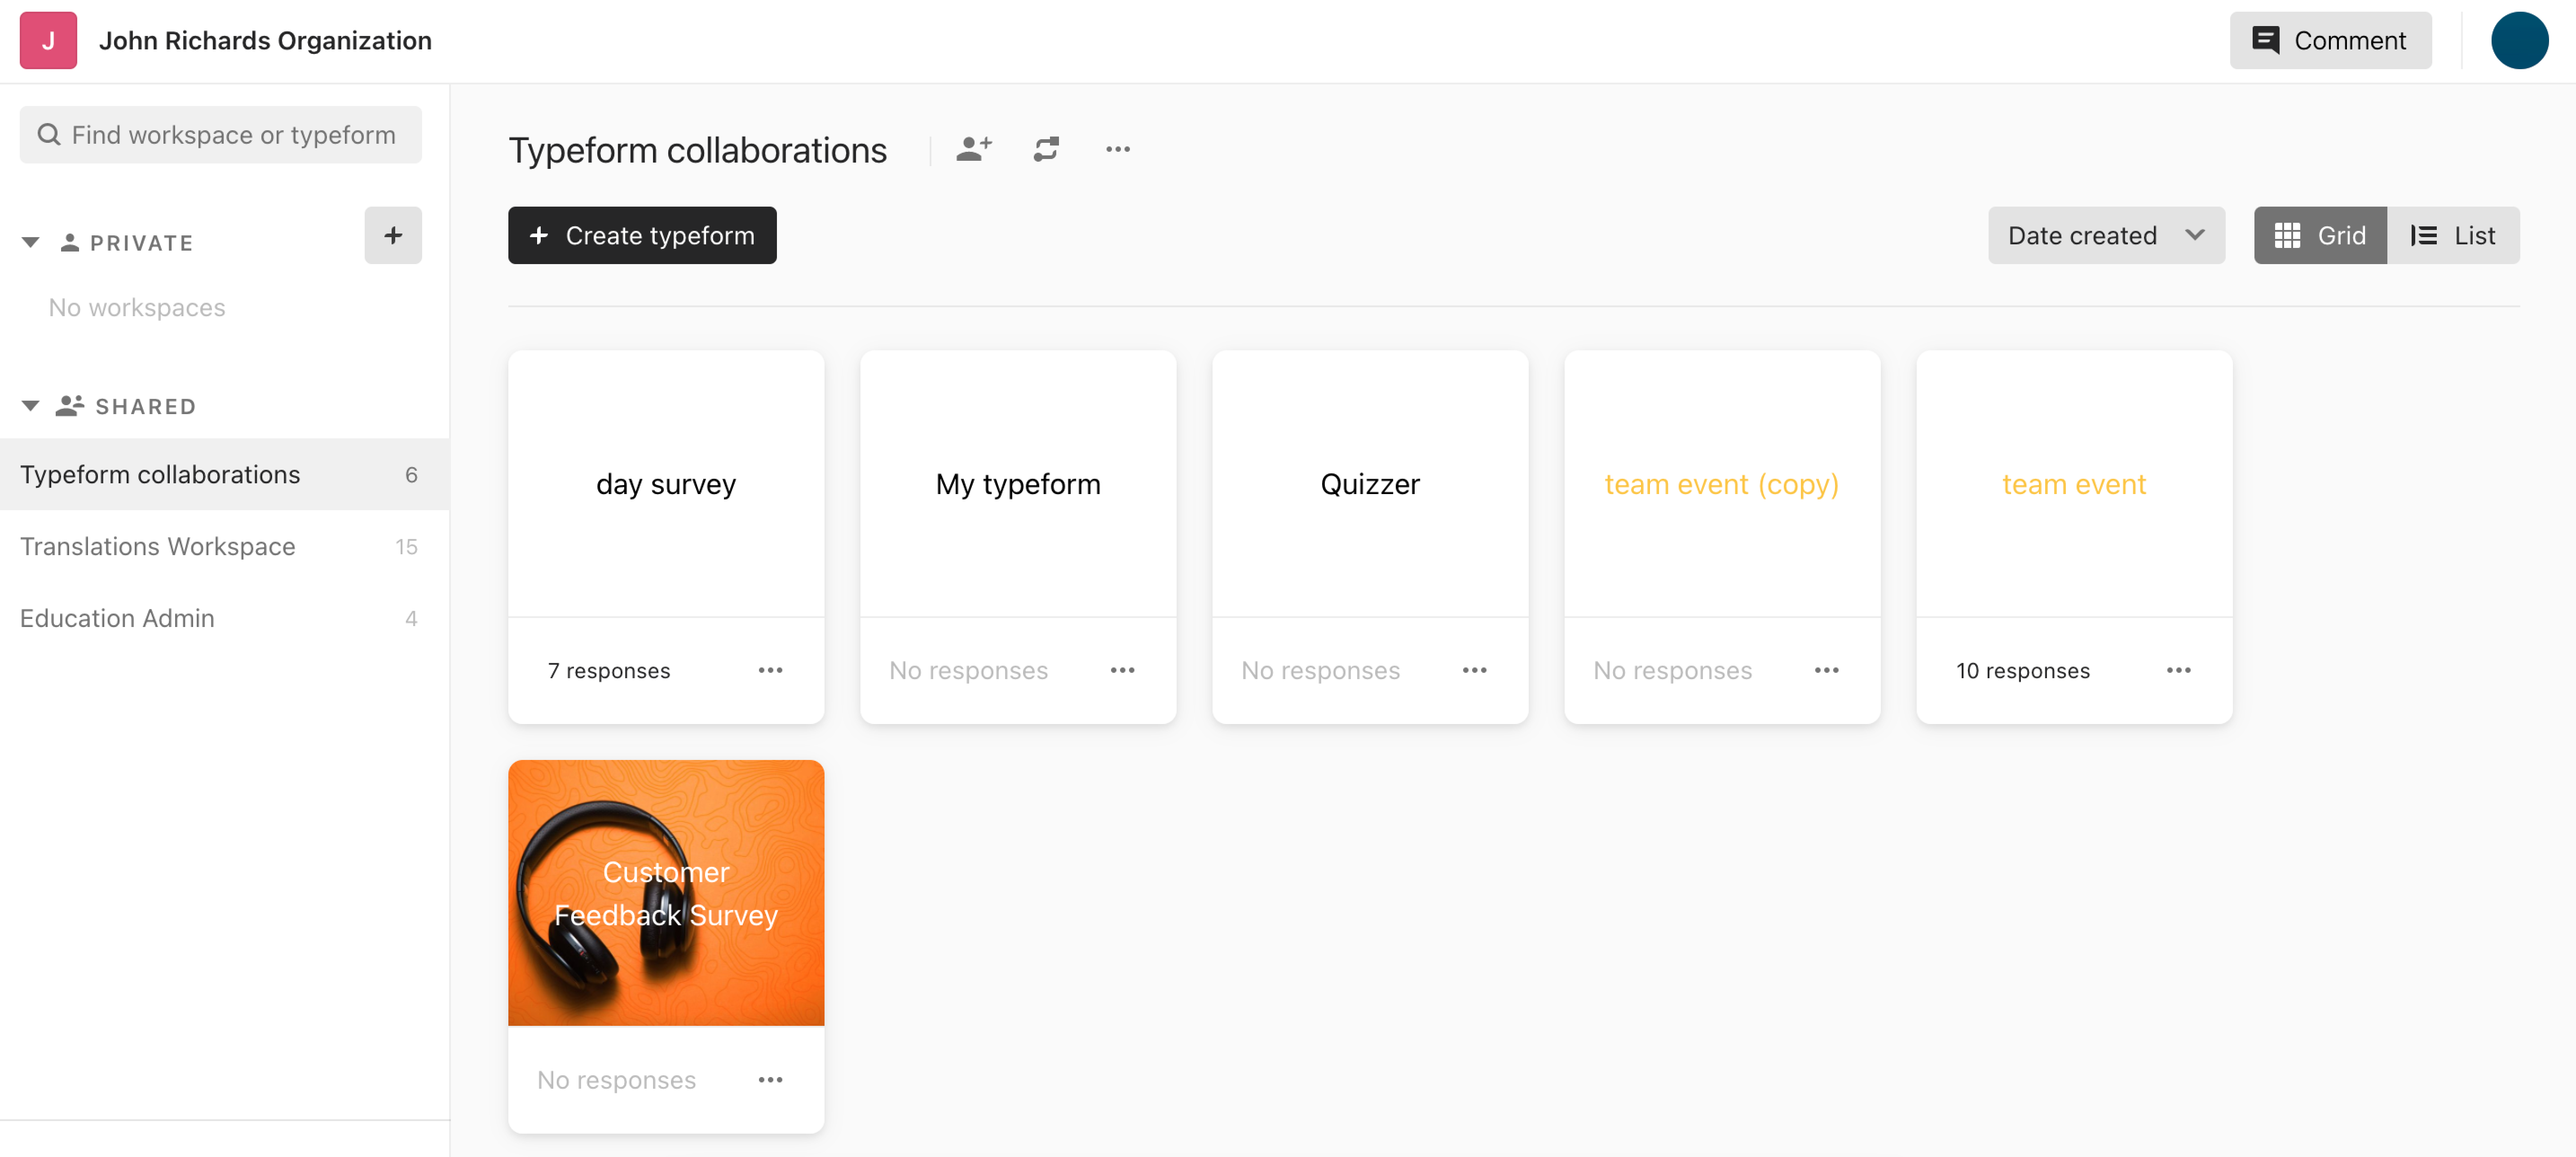View 7 responses of day survey
Image resolution: width=2576 pixels, height=1157 pixels.
pos(608,671)
